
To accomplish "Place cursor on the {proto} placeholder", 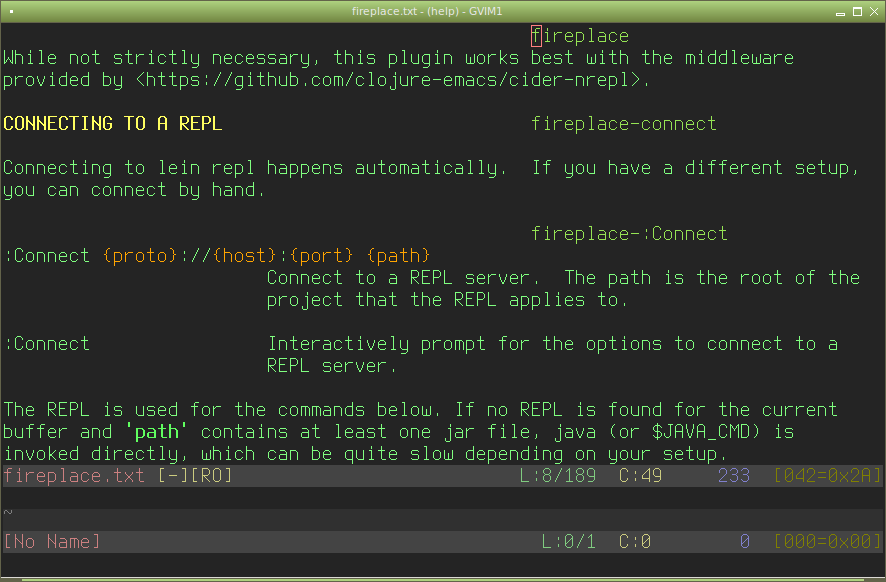I will pyautogui.click(x=139, y=256).
